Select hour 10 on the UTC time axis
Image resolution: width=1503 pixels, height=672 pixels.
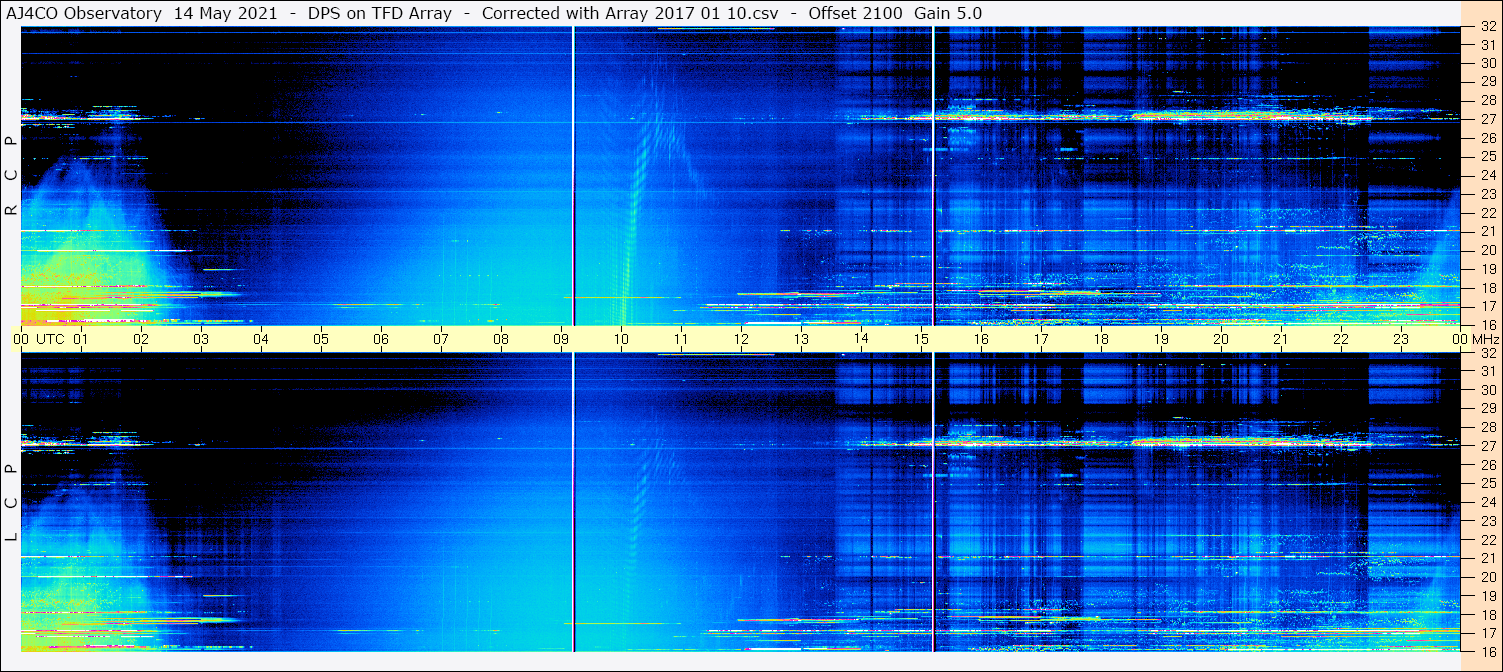coord(621,339)
